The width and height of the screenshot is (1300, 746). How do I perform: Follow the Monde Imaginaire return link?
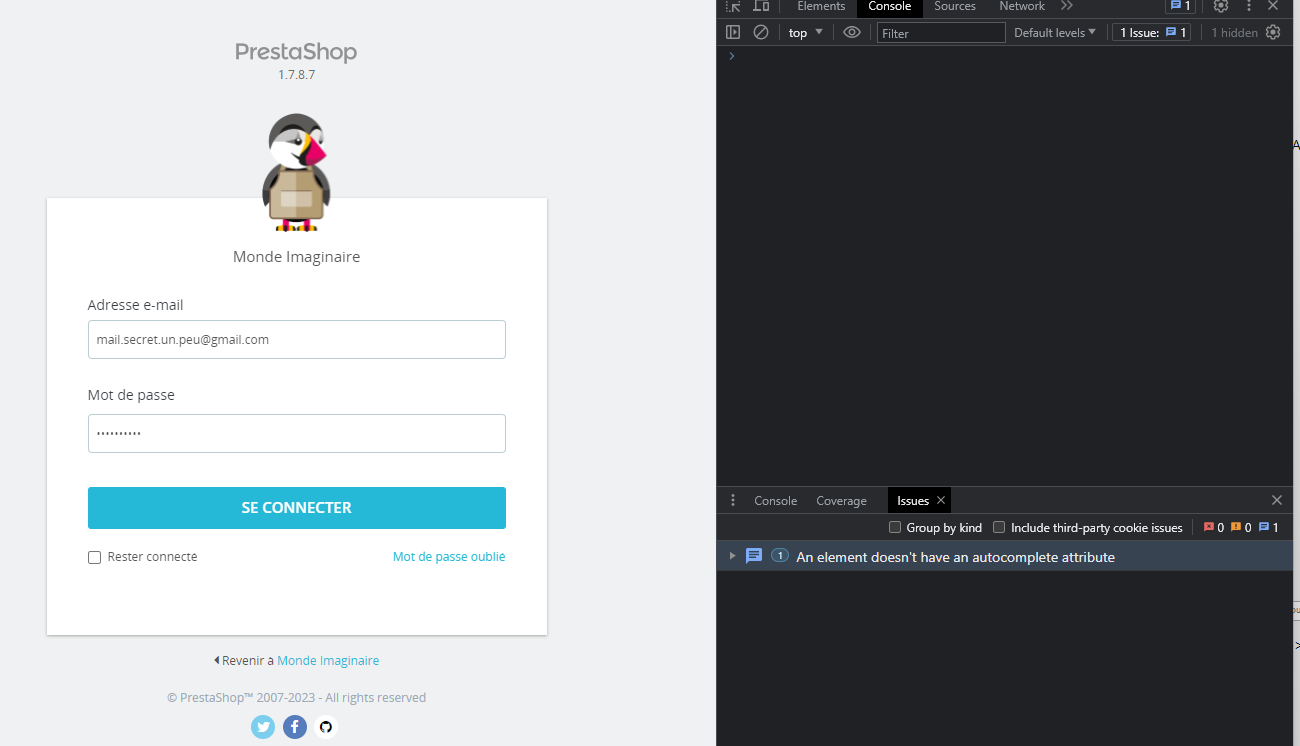[x=328, y=661]
